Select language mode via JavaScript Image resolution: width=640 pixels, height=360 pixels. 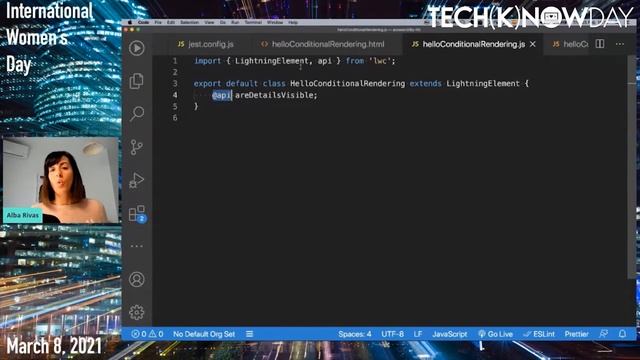449,334
